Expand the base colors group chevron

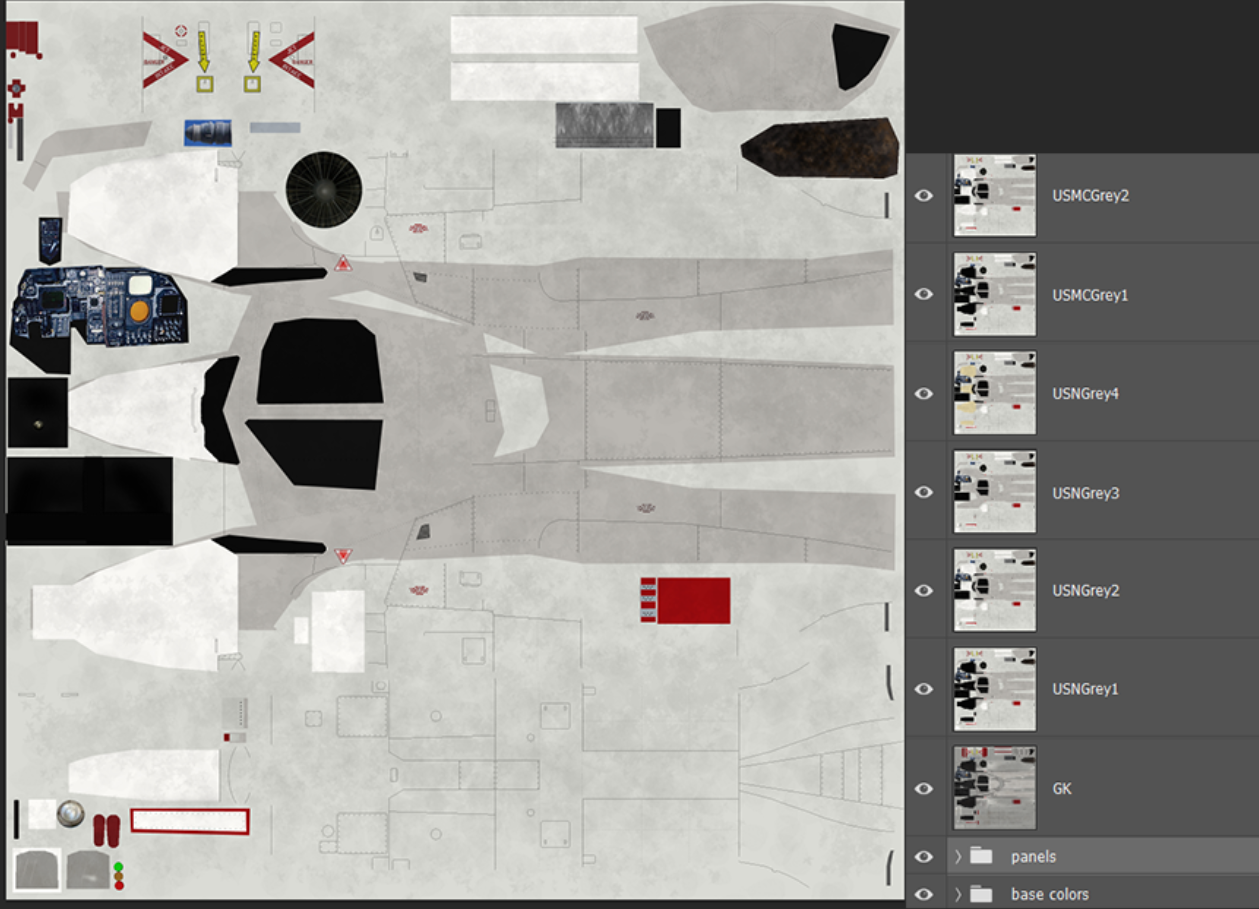[x=958, y=894]
